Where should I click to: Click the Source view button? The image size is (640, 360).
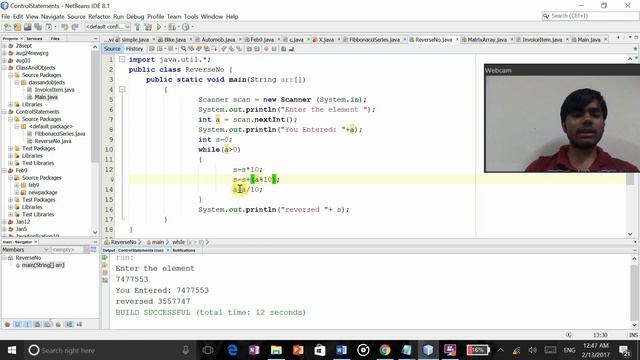(x=112, y=49)
